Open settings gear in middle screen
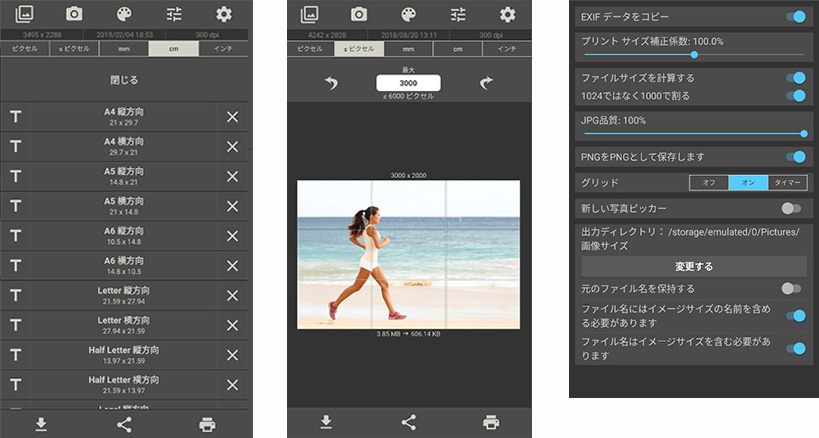Screen dimensions: 819x438 [x=507, y=14]
